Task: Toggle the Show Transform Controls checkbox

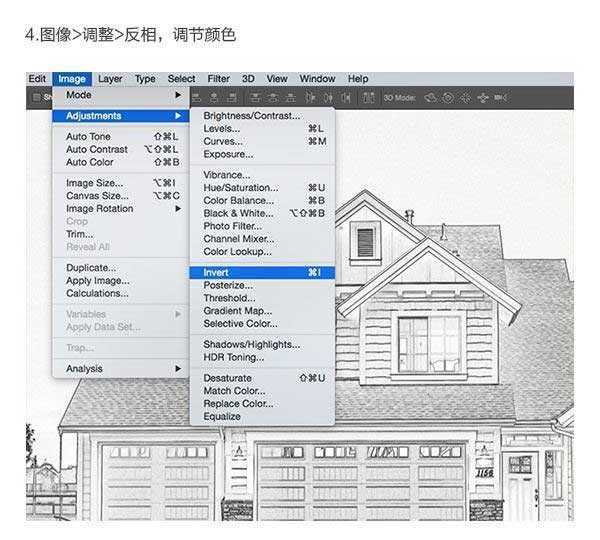Action: [x=36, y=97]
